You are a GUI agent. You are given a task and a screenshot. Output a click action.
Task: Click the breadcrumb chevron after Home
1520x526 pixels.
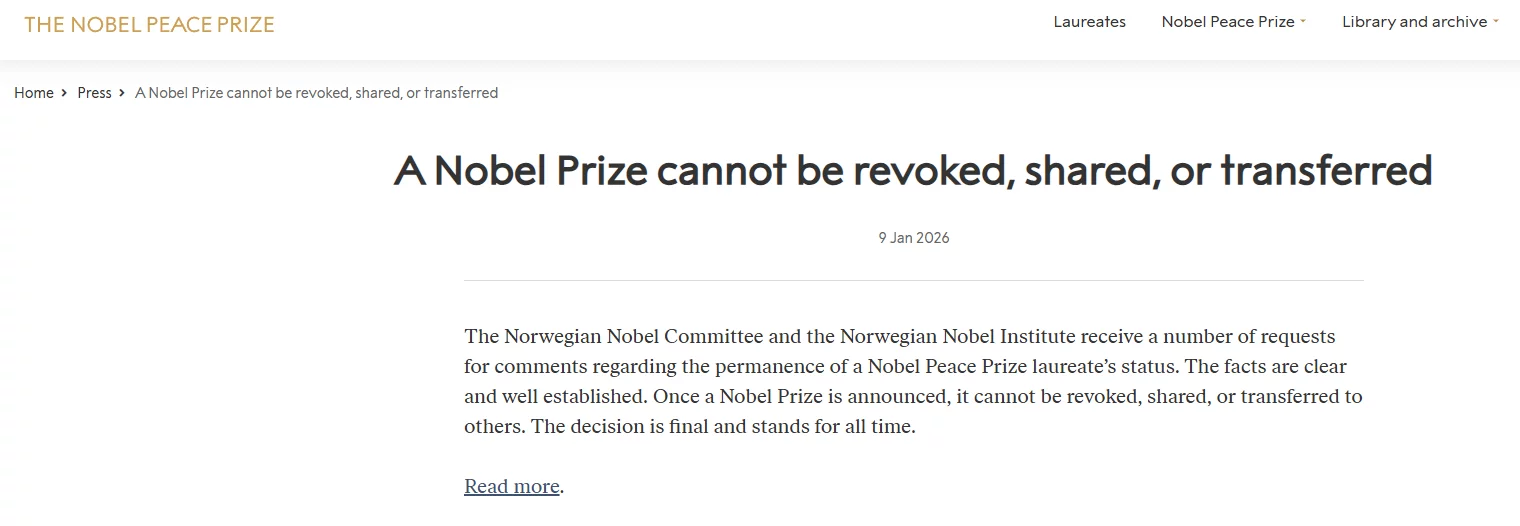pyautogui.click(x=65, y=93)
